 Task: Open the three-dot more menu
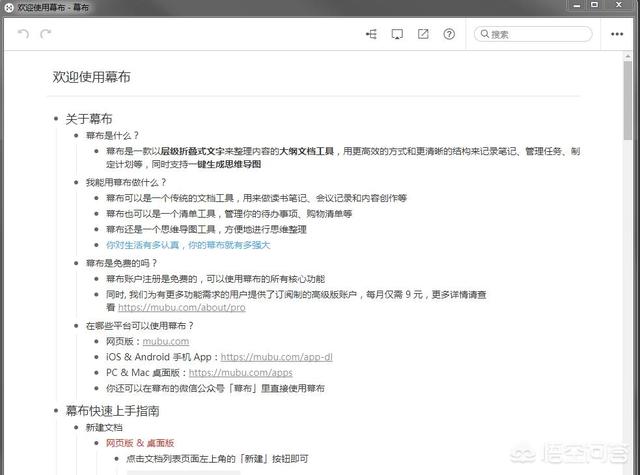point(617,34)
